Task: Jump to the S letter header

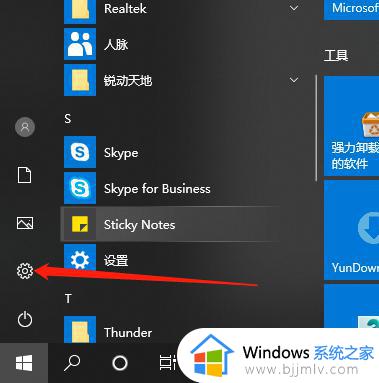Action: click(x=68, y=118)
